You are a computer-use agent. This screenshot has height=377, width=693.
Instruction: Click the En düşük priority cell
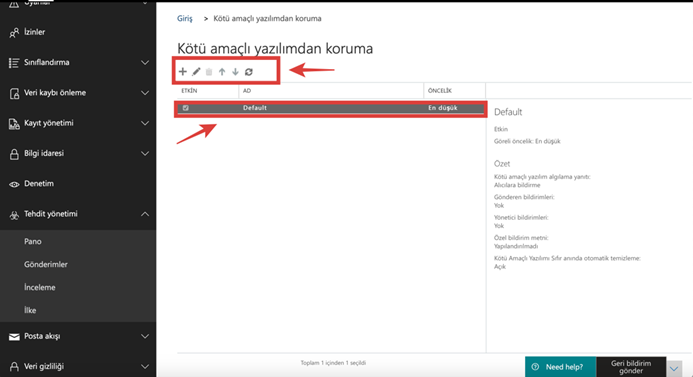pyautogui.click(x=442, y=108)
